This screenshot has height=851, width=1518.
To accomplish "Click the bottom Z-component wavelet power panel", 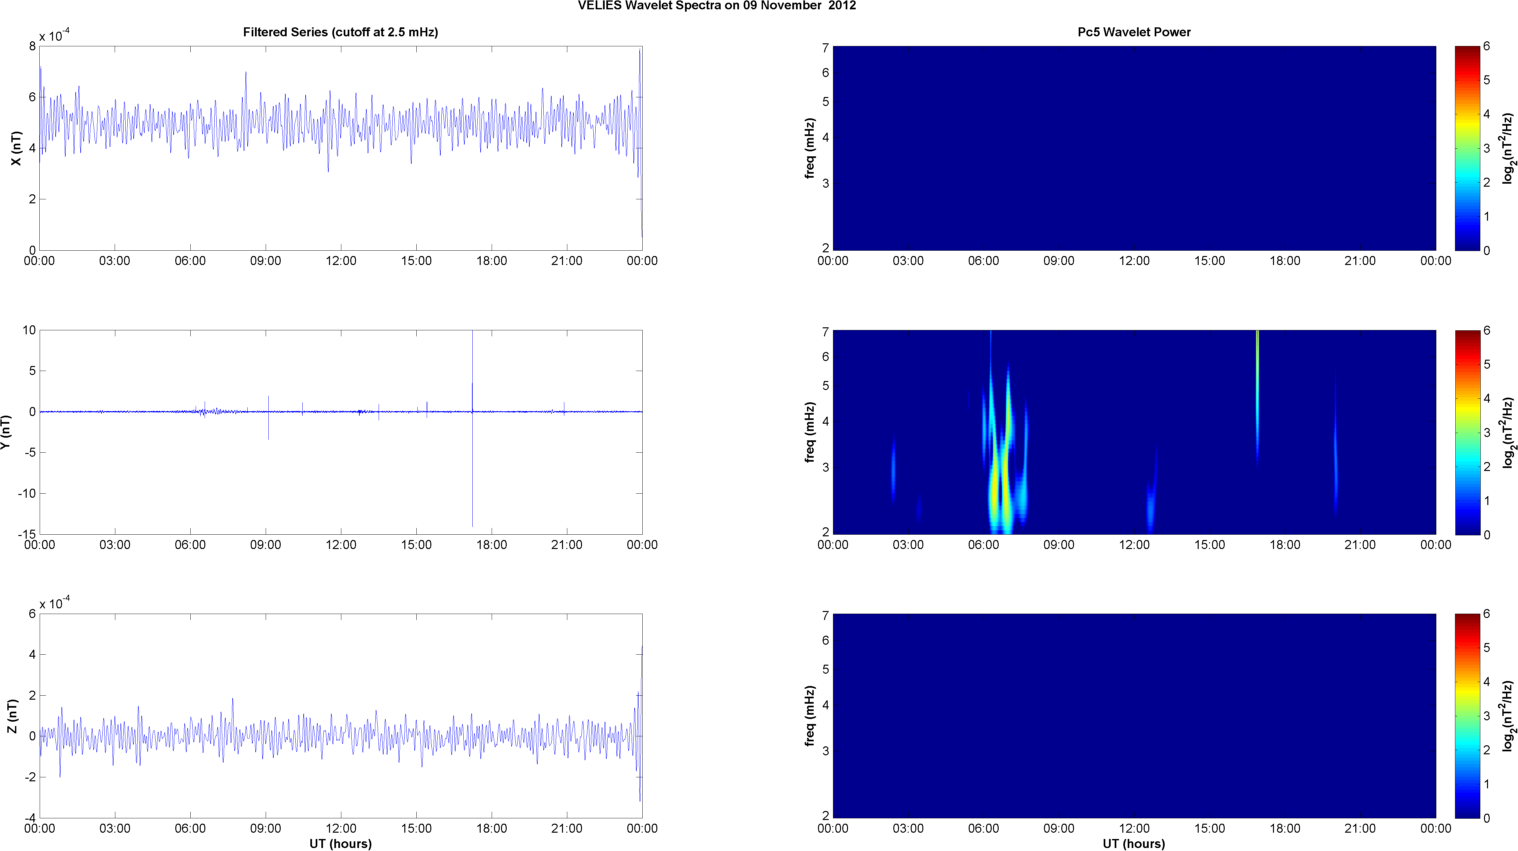I will [1134, 716].
